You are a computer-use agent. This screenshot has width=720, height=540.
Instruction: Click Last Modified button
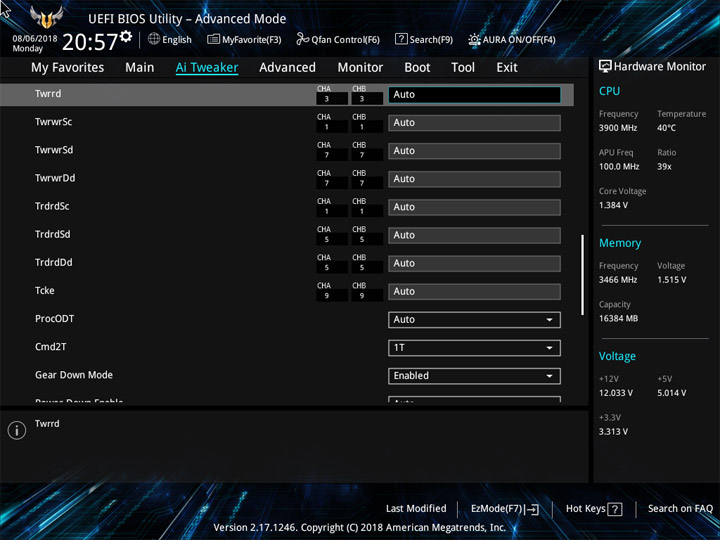coord(416,508)
